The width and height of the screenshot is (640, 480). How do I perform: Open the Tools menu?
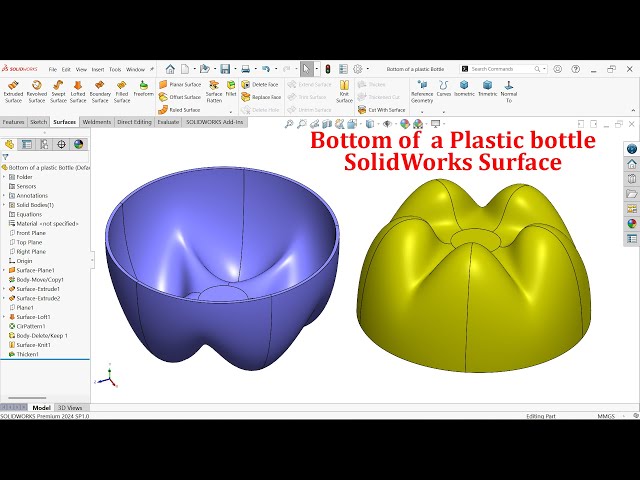tap(115, 69)
